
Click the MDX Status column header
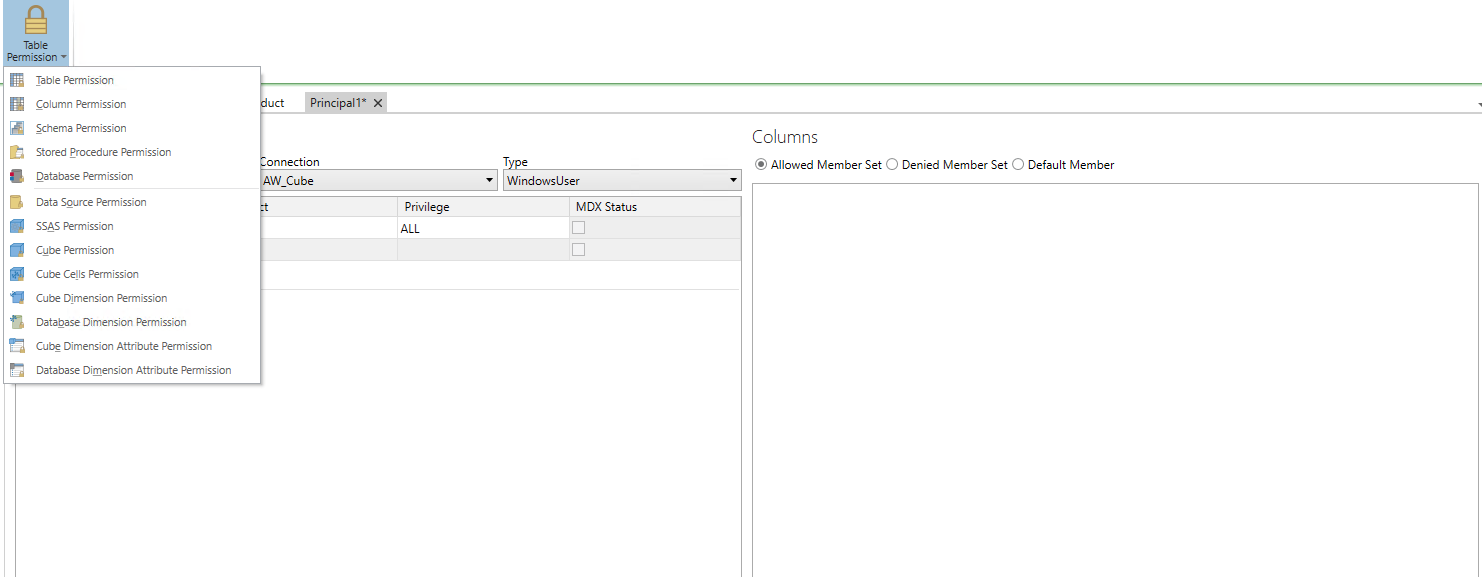(x=655, y=207)
